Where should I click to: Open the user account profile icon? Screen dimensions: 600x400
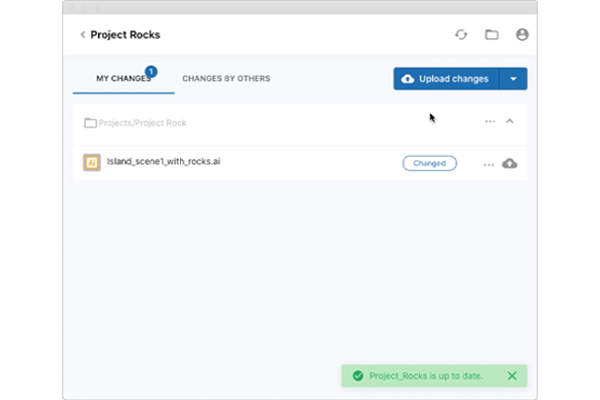(x=521, y=35)
